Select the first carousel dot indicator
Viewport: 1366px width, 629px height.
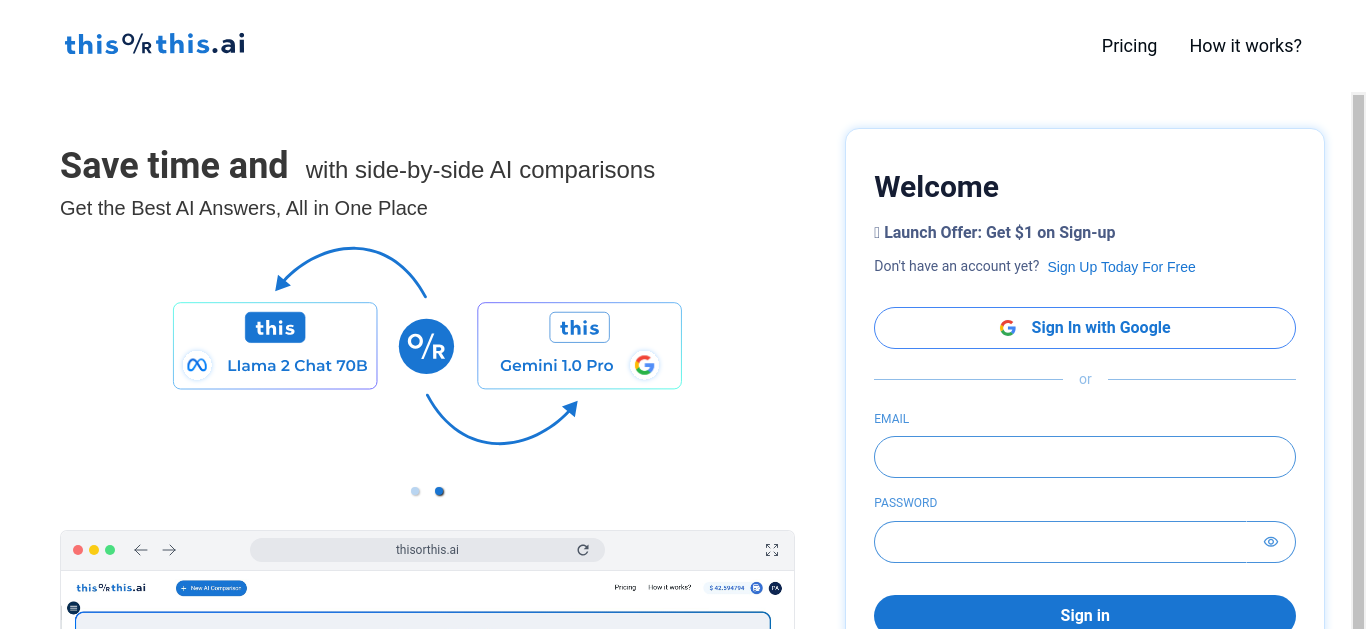tap(416, 491)
